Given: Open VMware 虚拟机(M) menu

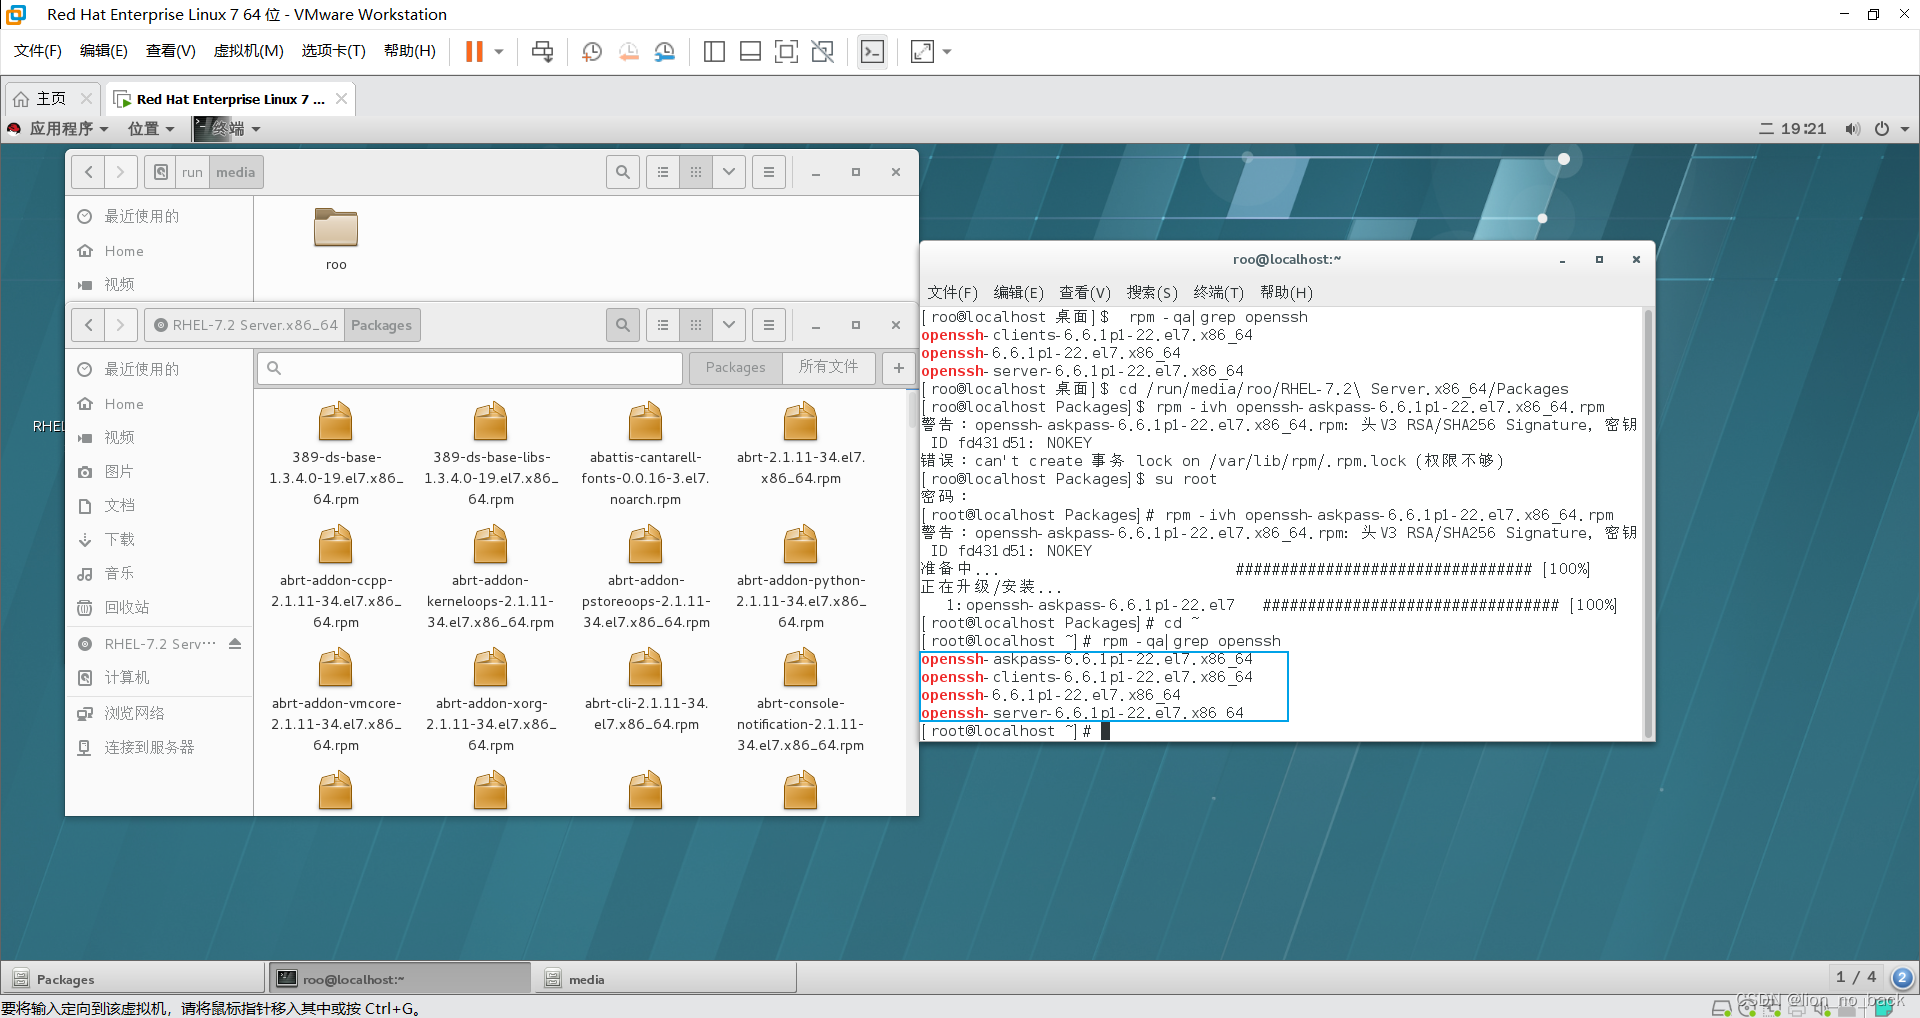Looking at the screenshot, I should tap(249, 51).
